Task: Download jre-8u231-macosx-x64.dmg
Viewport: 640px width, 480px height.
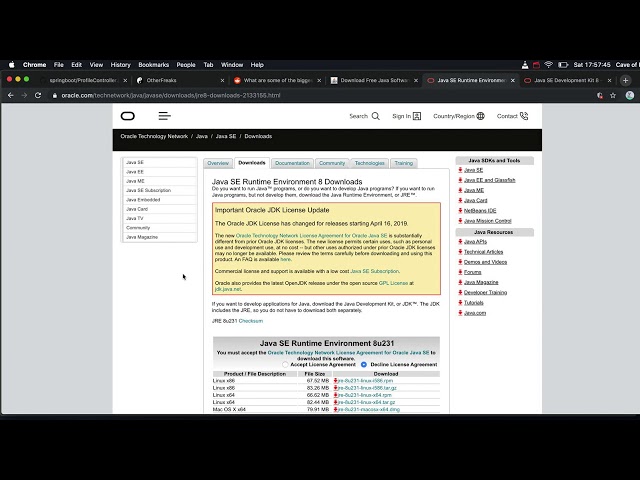Action: tap(369, 409)
